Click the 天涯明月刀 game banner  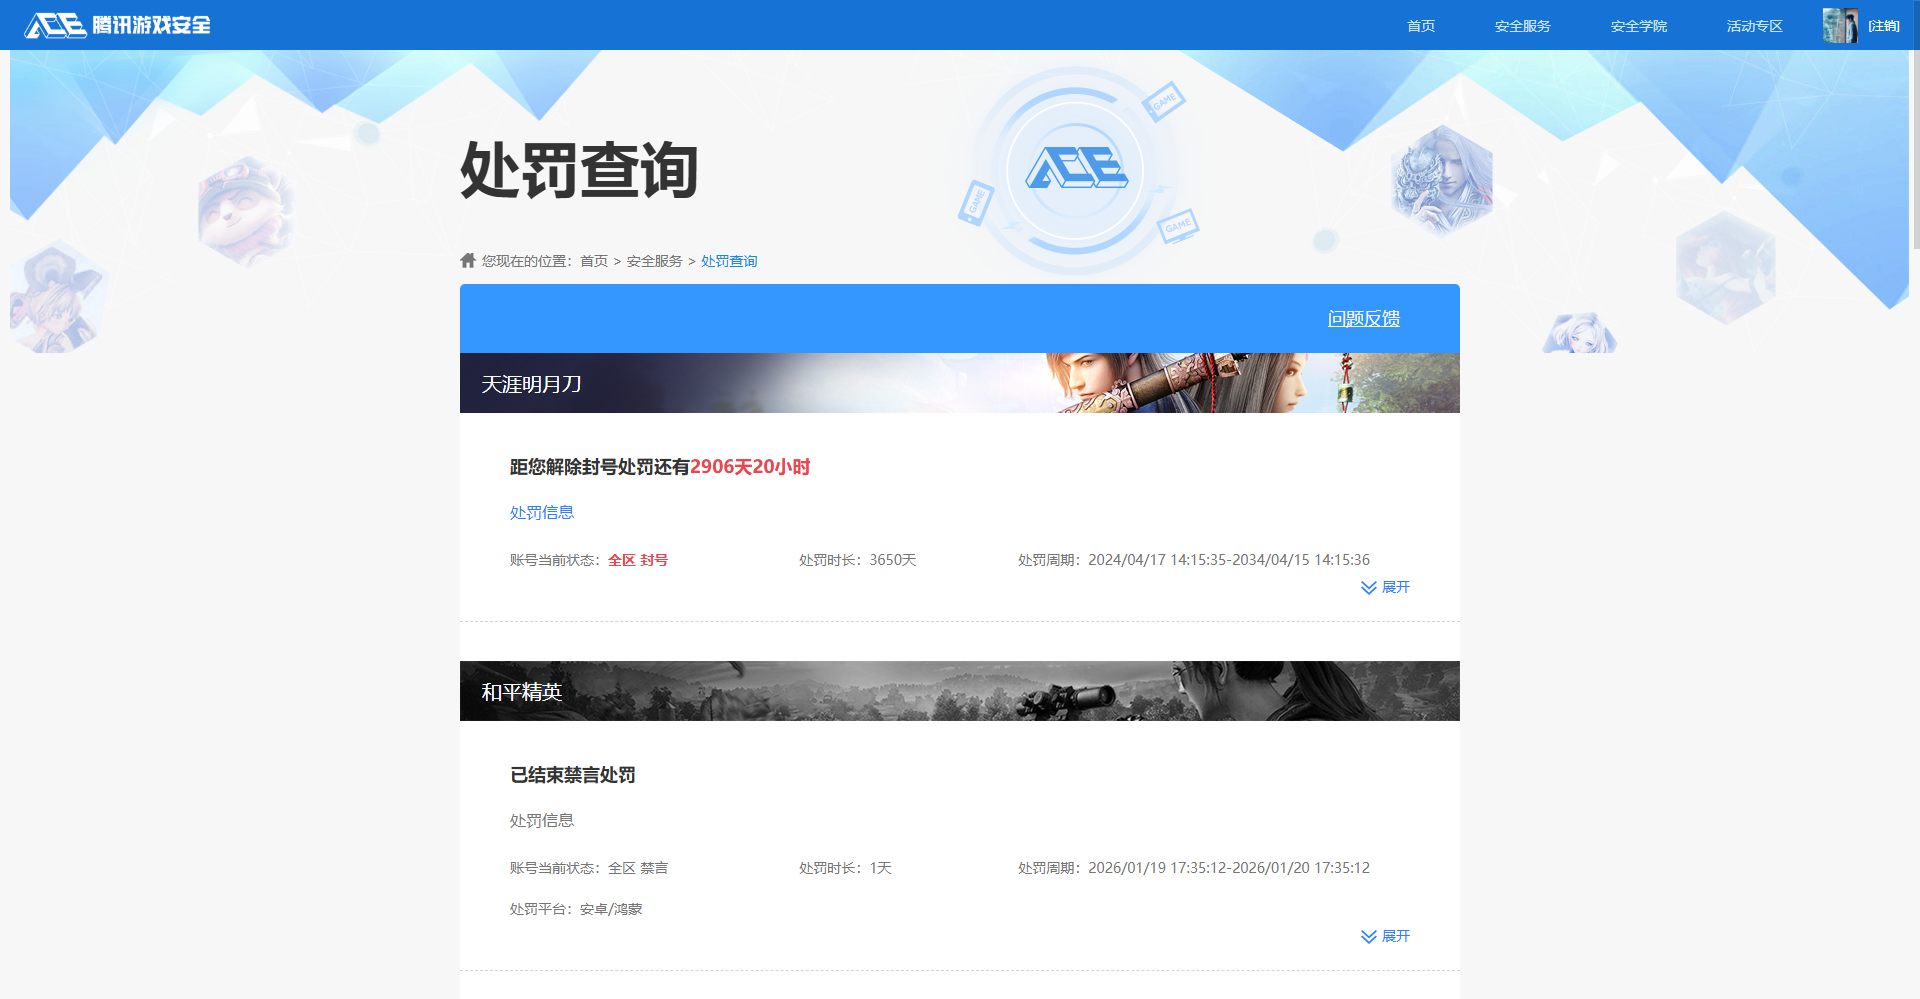tap(960, 383)
